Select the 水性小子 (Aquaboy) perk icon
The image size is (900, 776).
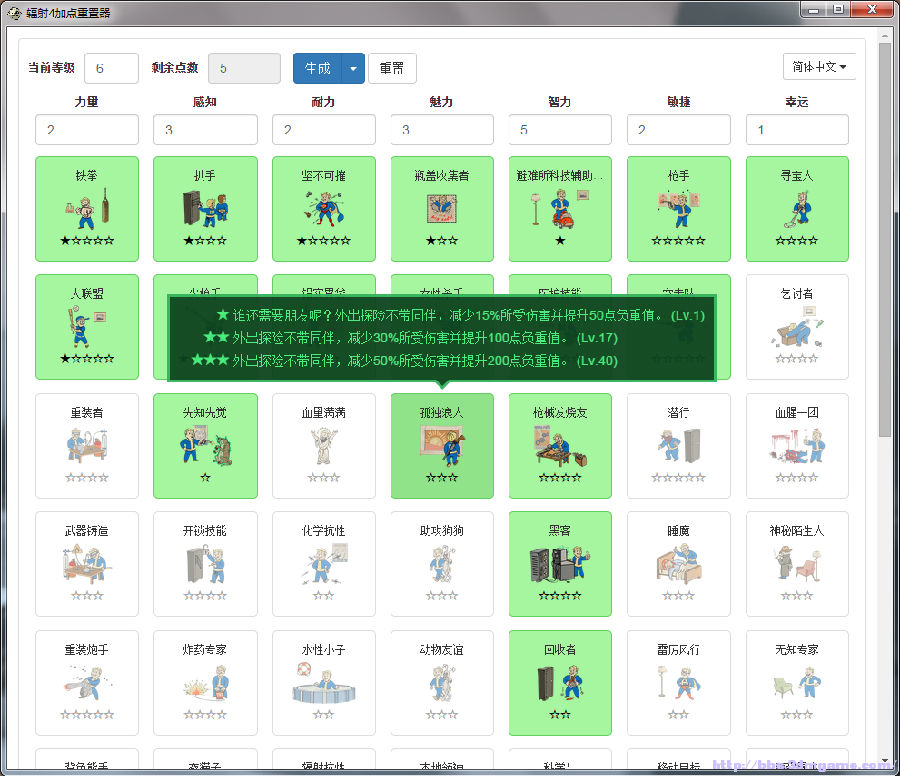pos(323,682)
